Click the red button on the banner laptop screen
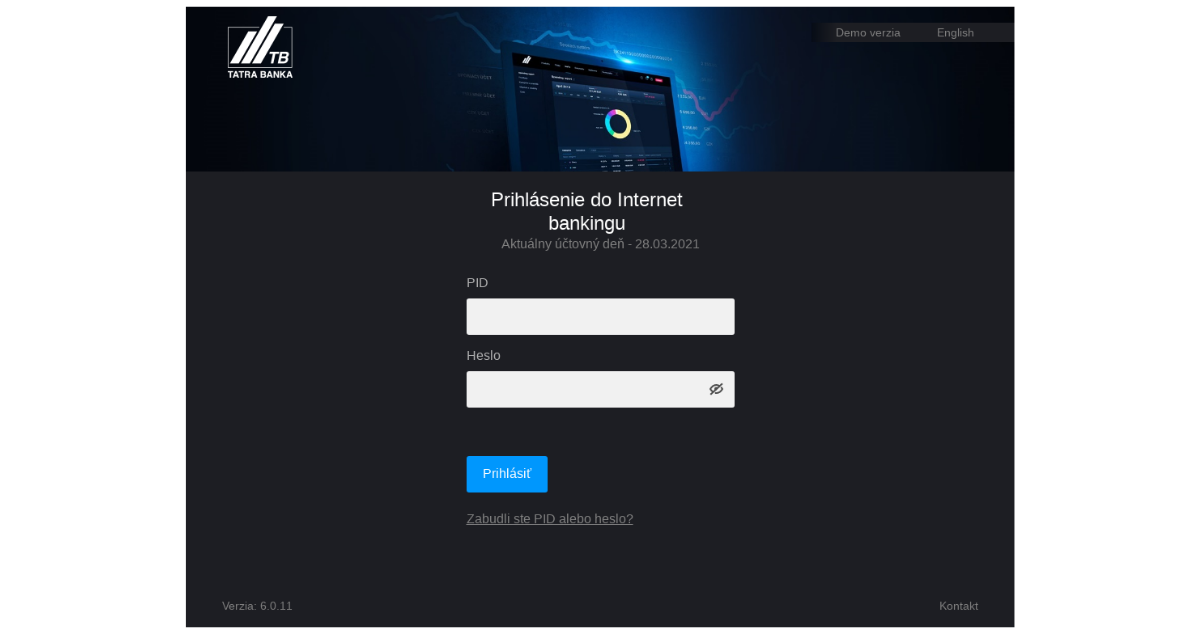Viewport: 1200px width, 628px height. click(x=660, y=79)
